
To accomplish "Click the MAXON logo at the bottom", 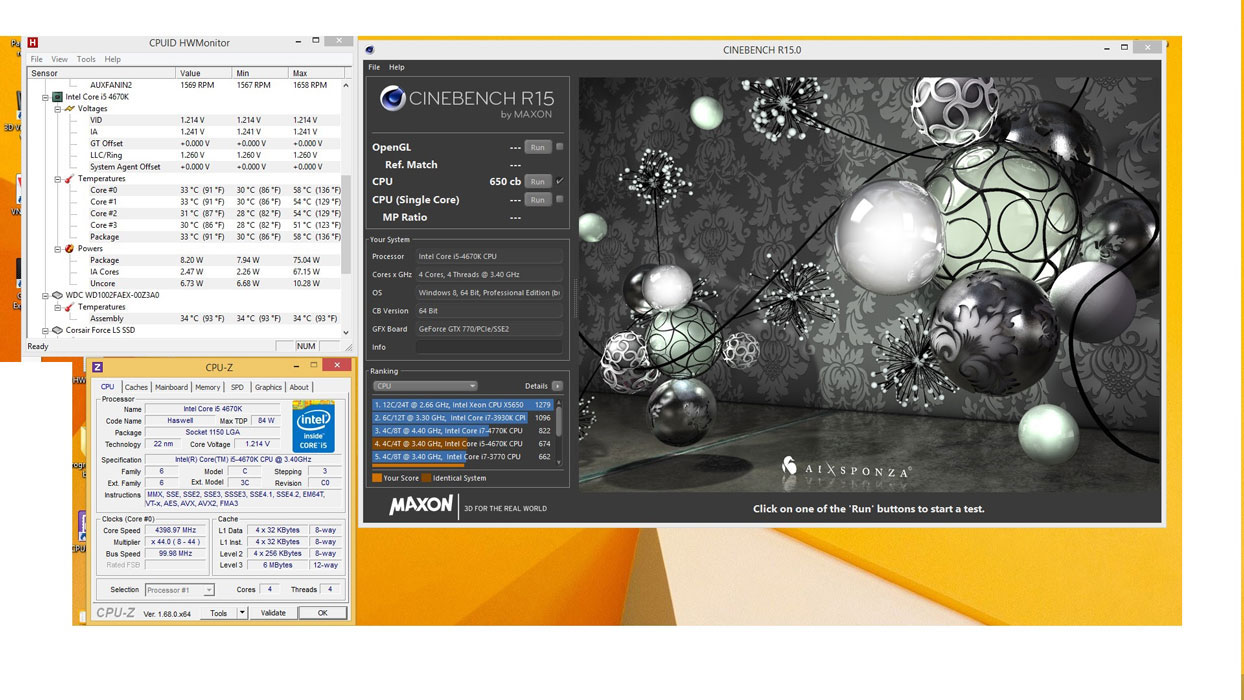I will click(421, 506).
